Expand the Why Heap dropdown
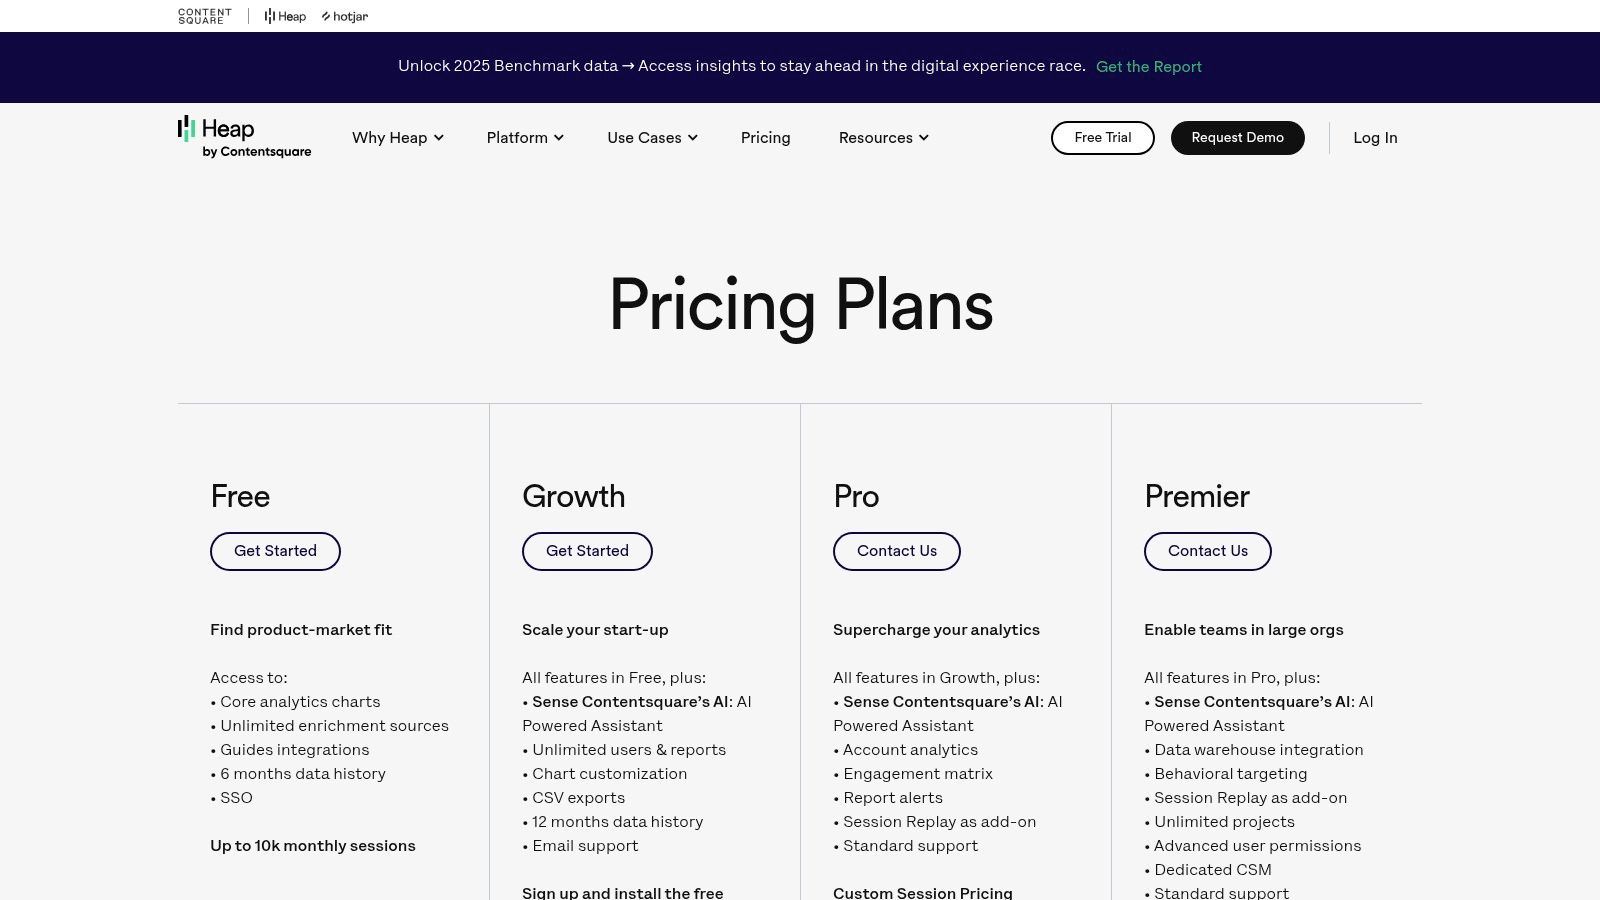 coord(397,138)
